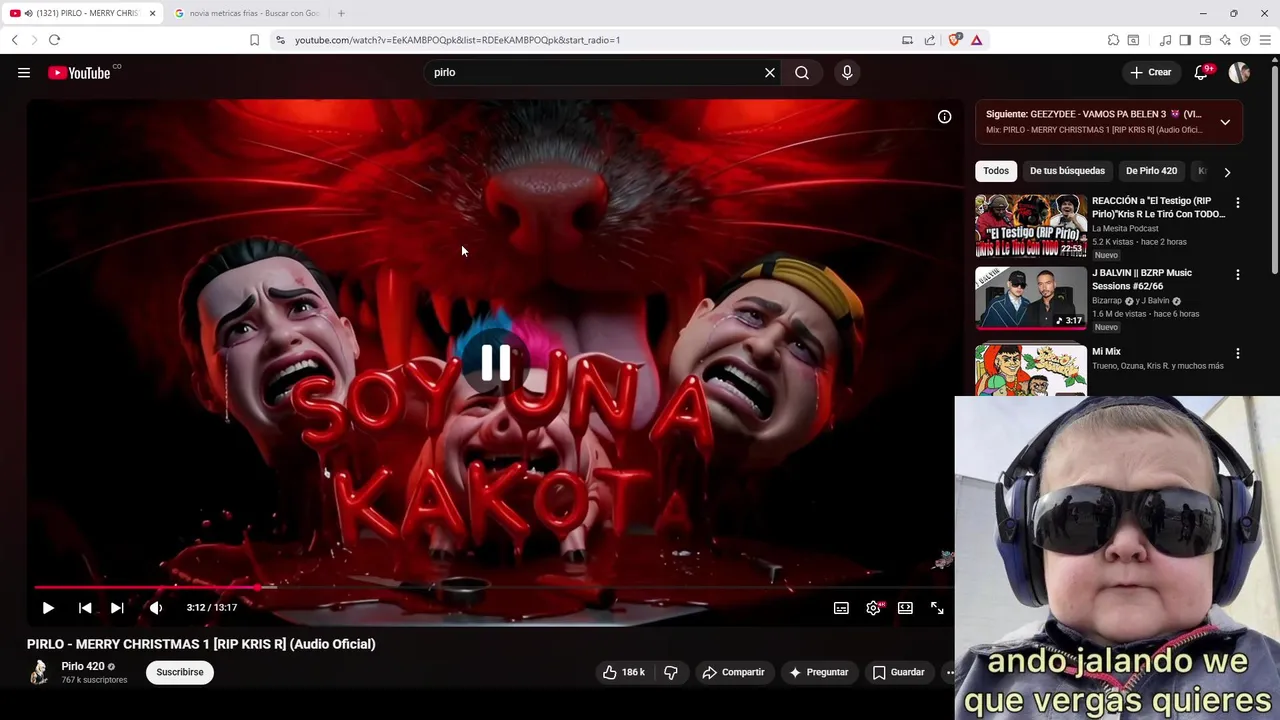Click the browser address bar URL
The image size is (1280, 720).
(457, 40)
